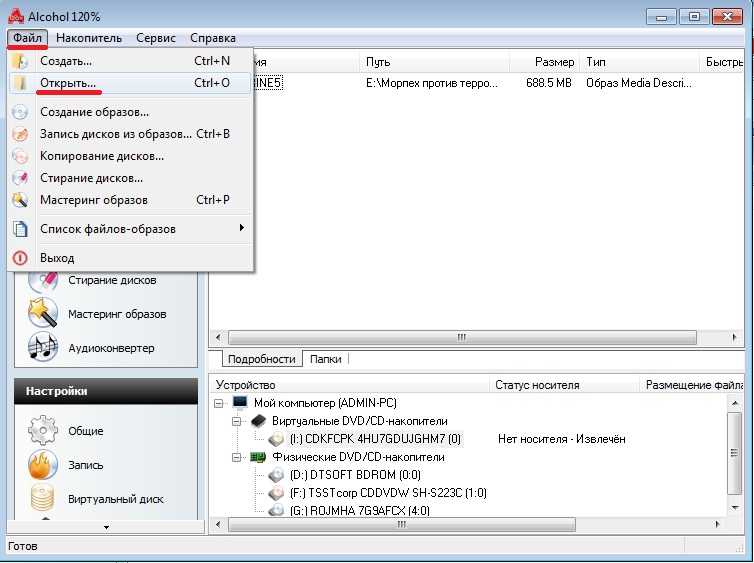
Task: Select Мастеринг образов menu entry
Action: pos(130,200)
